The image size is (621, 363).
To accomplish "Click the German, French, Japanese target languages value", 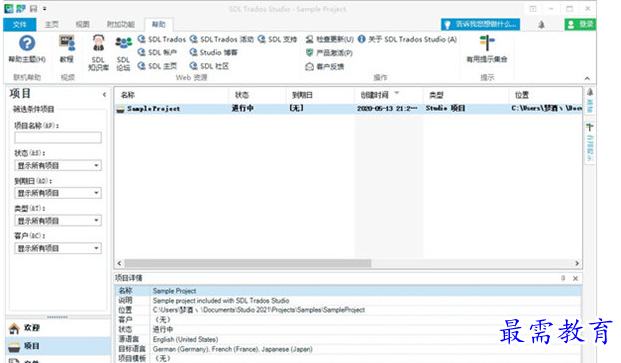I will pos(232,349).
